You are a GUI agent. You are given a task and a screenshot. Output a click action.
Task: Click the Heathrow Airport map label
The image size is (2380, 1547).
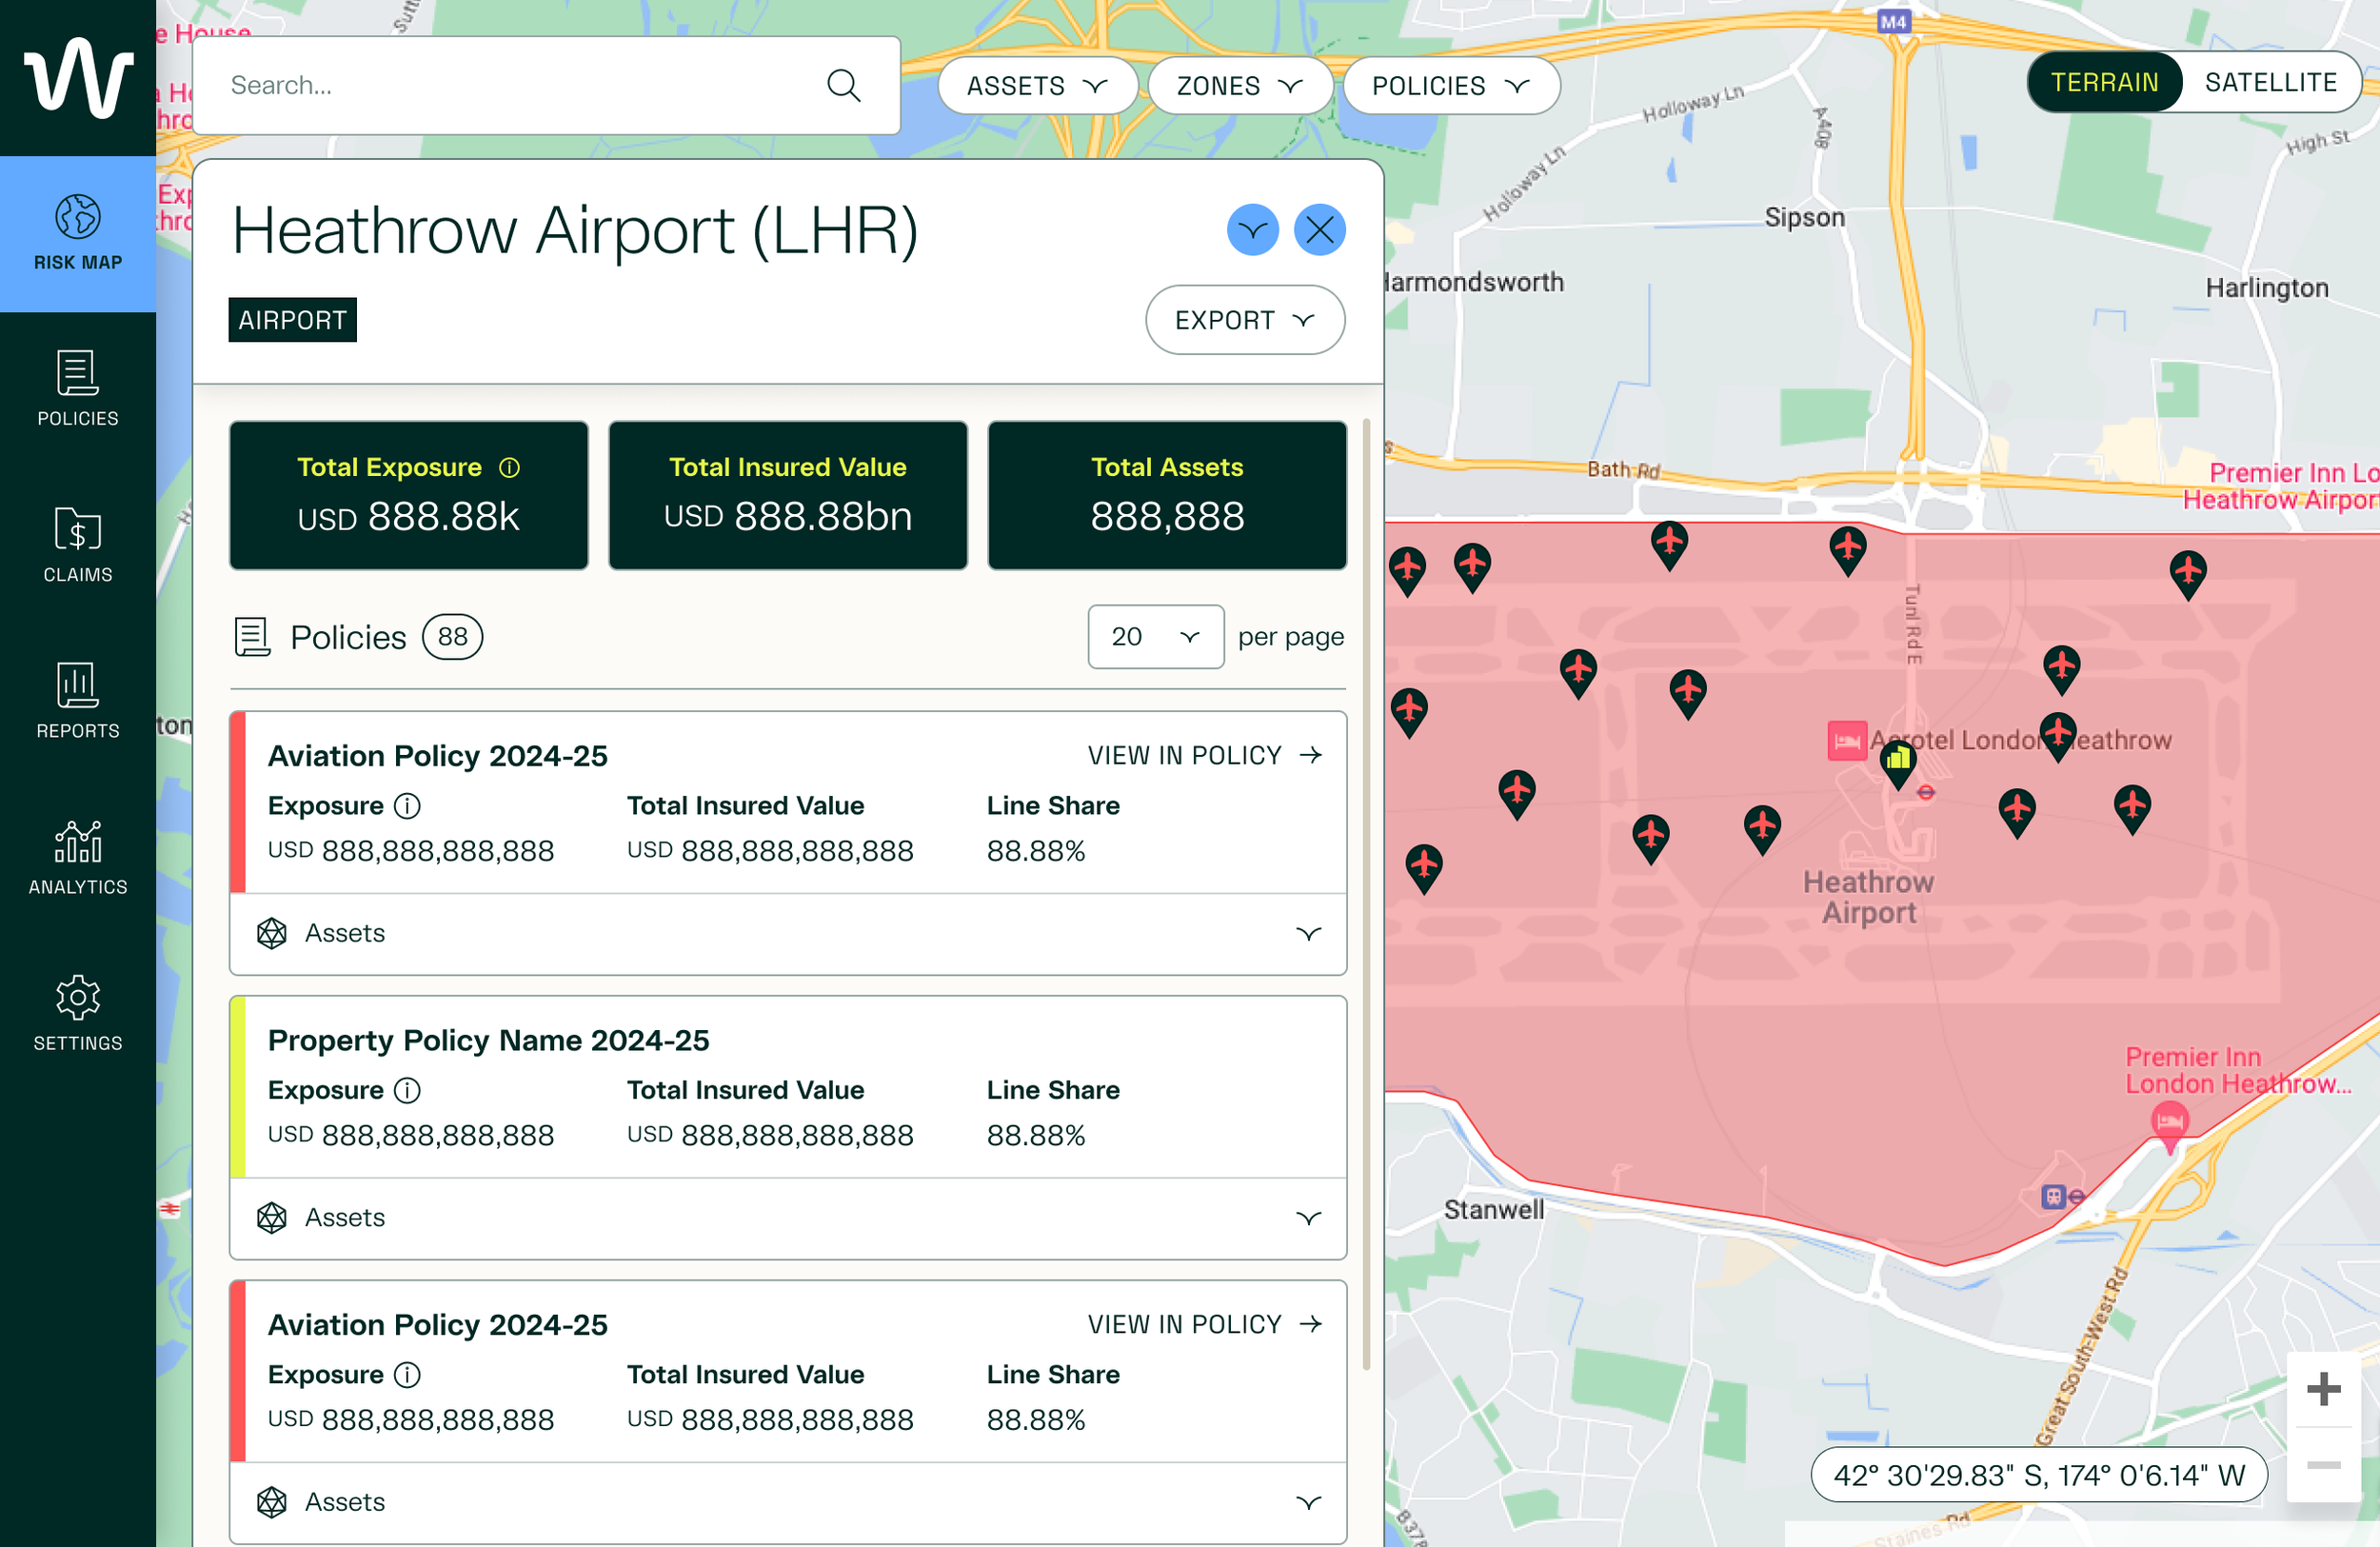[1868, 897]
